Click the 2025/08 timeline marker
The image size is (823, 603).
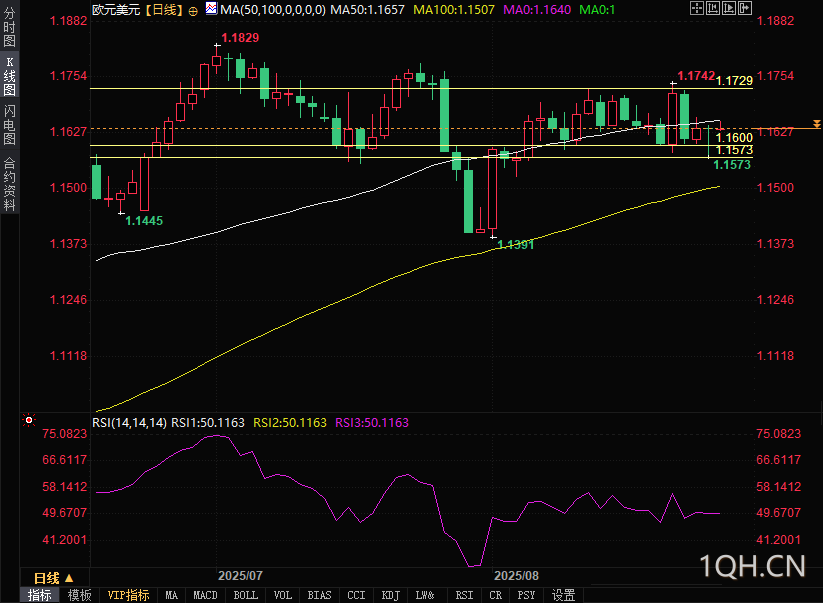point(516,576)
